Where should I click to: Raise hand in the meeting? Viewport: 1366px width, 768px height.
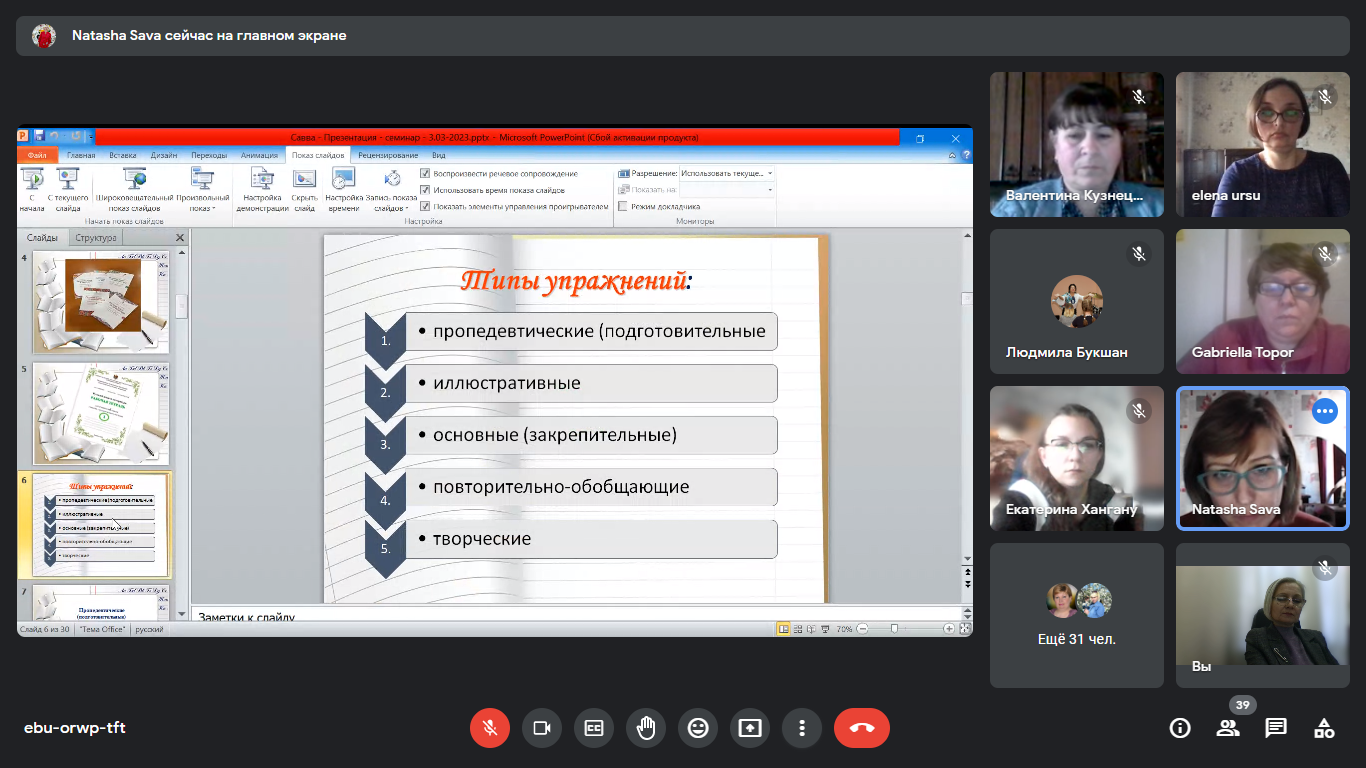click(646, 728)
